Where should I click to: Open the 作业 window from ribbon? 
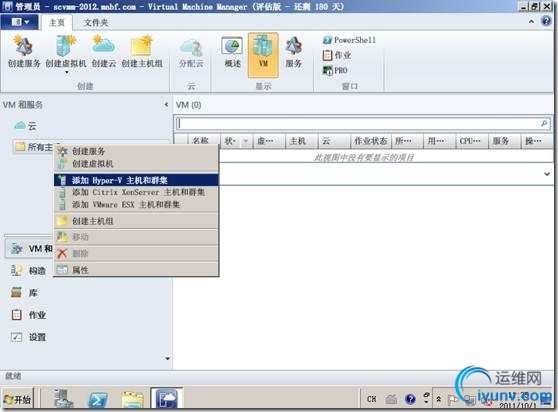pos(337,55)
